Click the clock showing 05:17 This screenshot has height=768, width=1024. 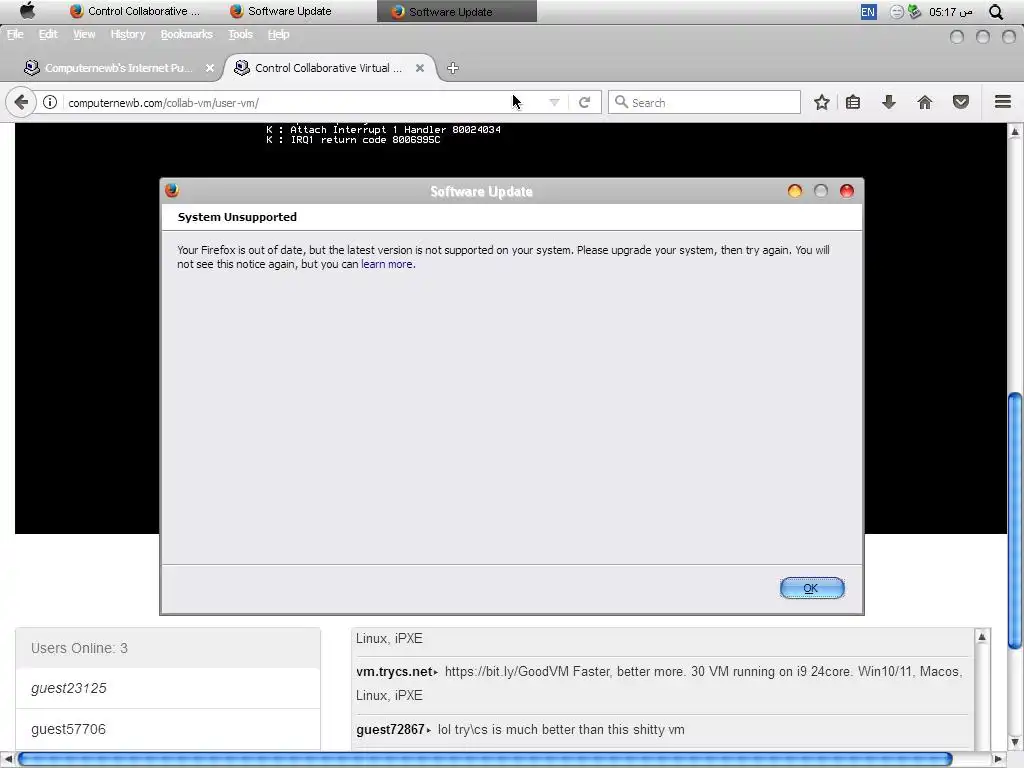point(950,12)
